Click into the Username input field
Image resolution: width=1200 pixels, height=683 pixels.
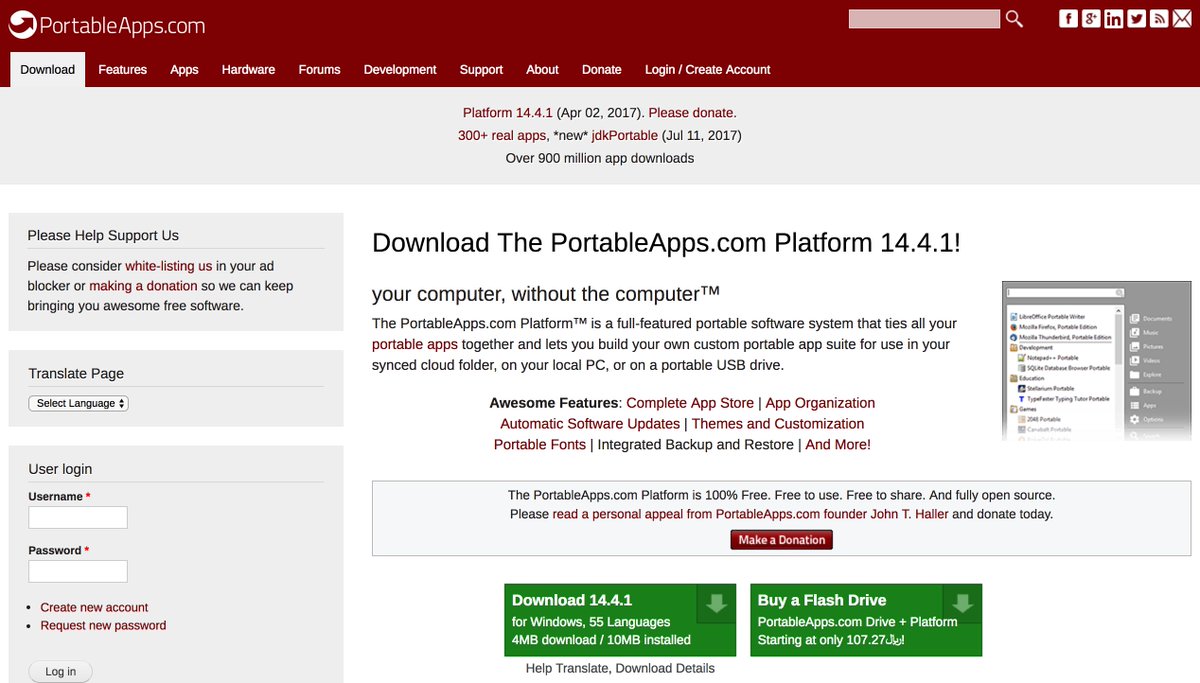click(x=78, y=517)
